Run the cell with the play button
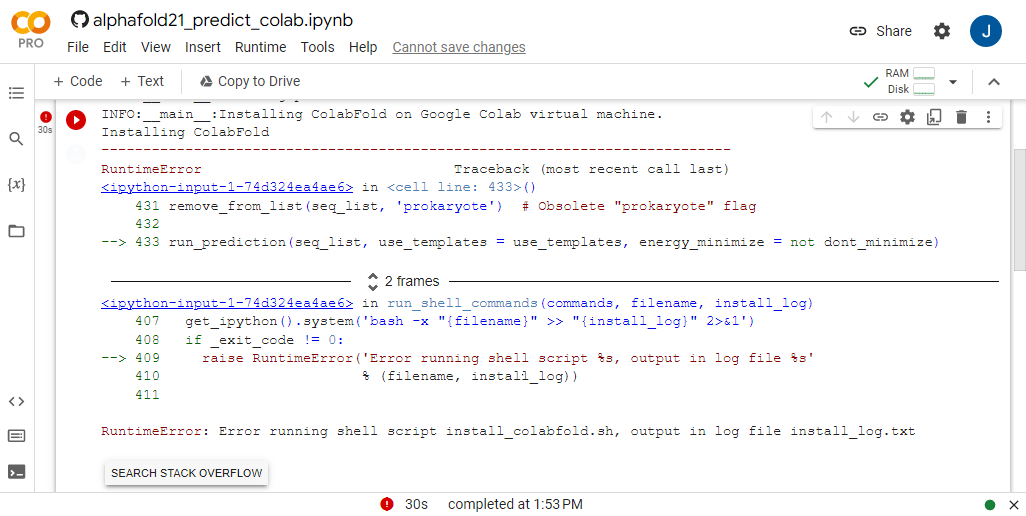 point(76,120)
